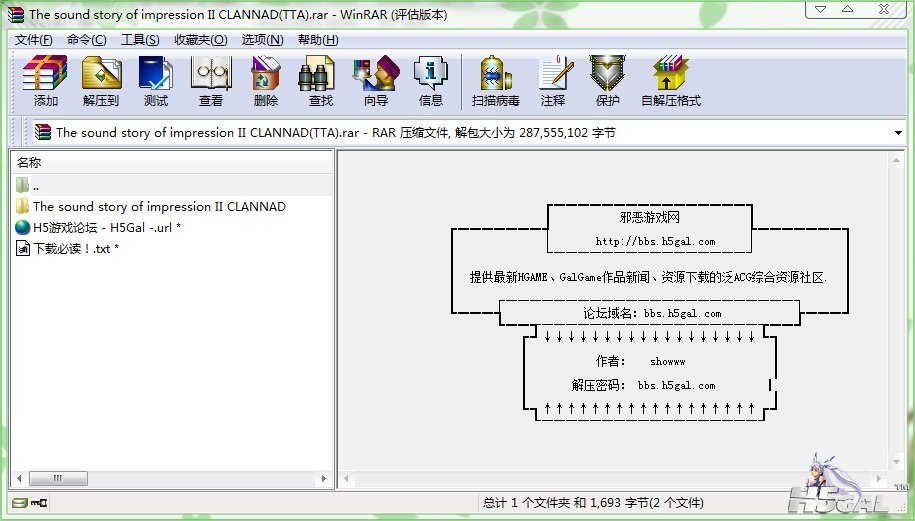
Task: Expand the archive path dropdown arrow
Action: click(x=898, y=132)
